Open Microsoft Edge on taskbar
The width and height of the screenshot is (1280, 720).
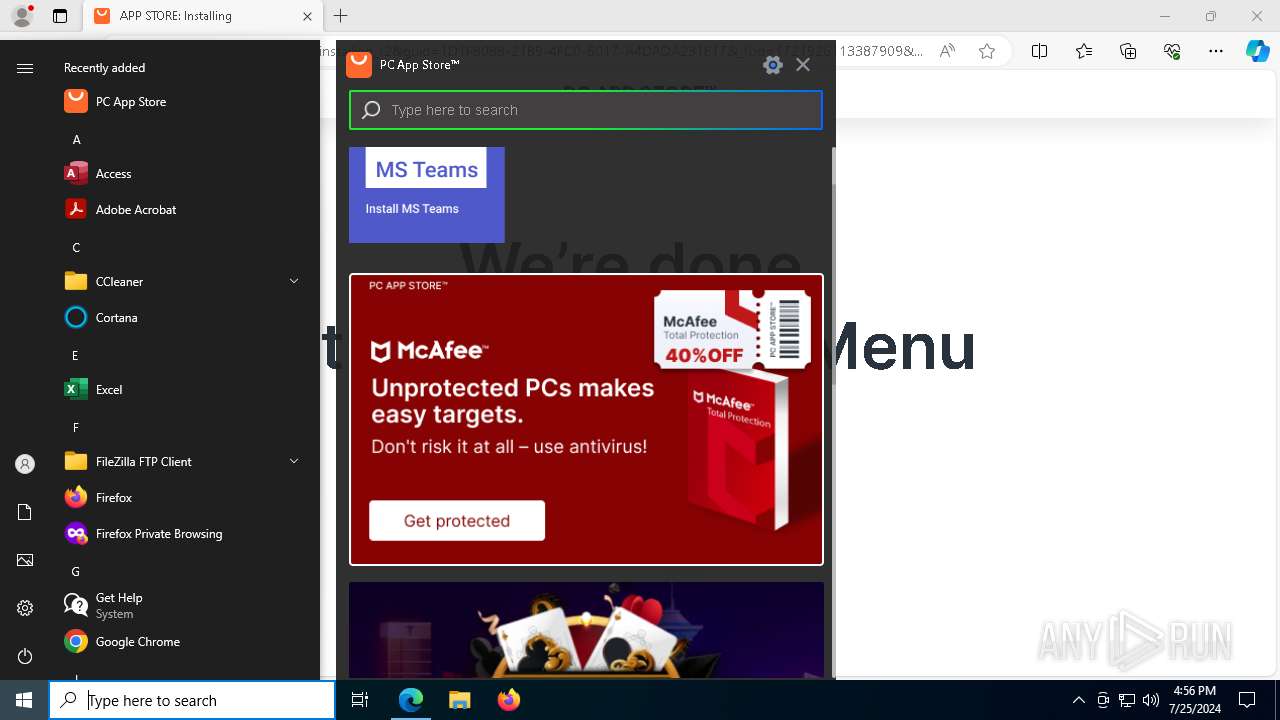pyautogui.click(x=411, y=700)
